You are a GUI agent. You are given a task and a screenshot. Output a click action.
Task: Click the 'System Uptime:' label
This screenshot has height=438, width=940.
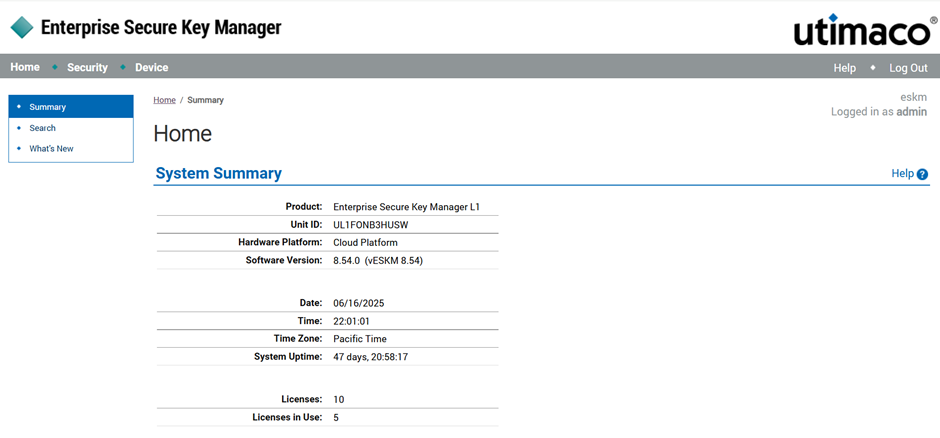point(288,357)
